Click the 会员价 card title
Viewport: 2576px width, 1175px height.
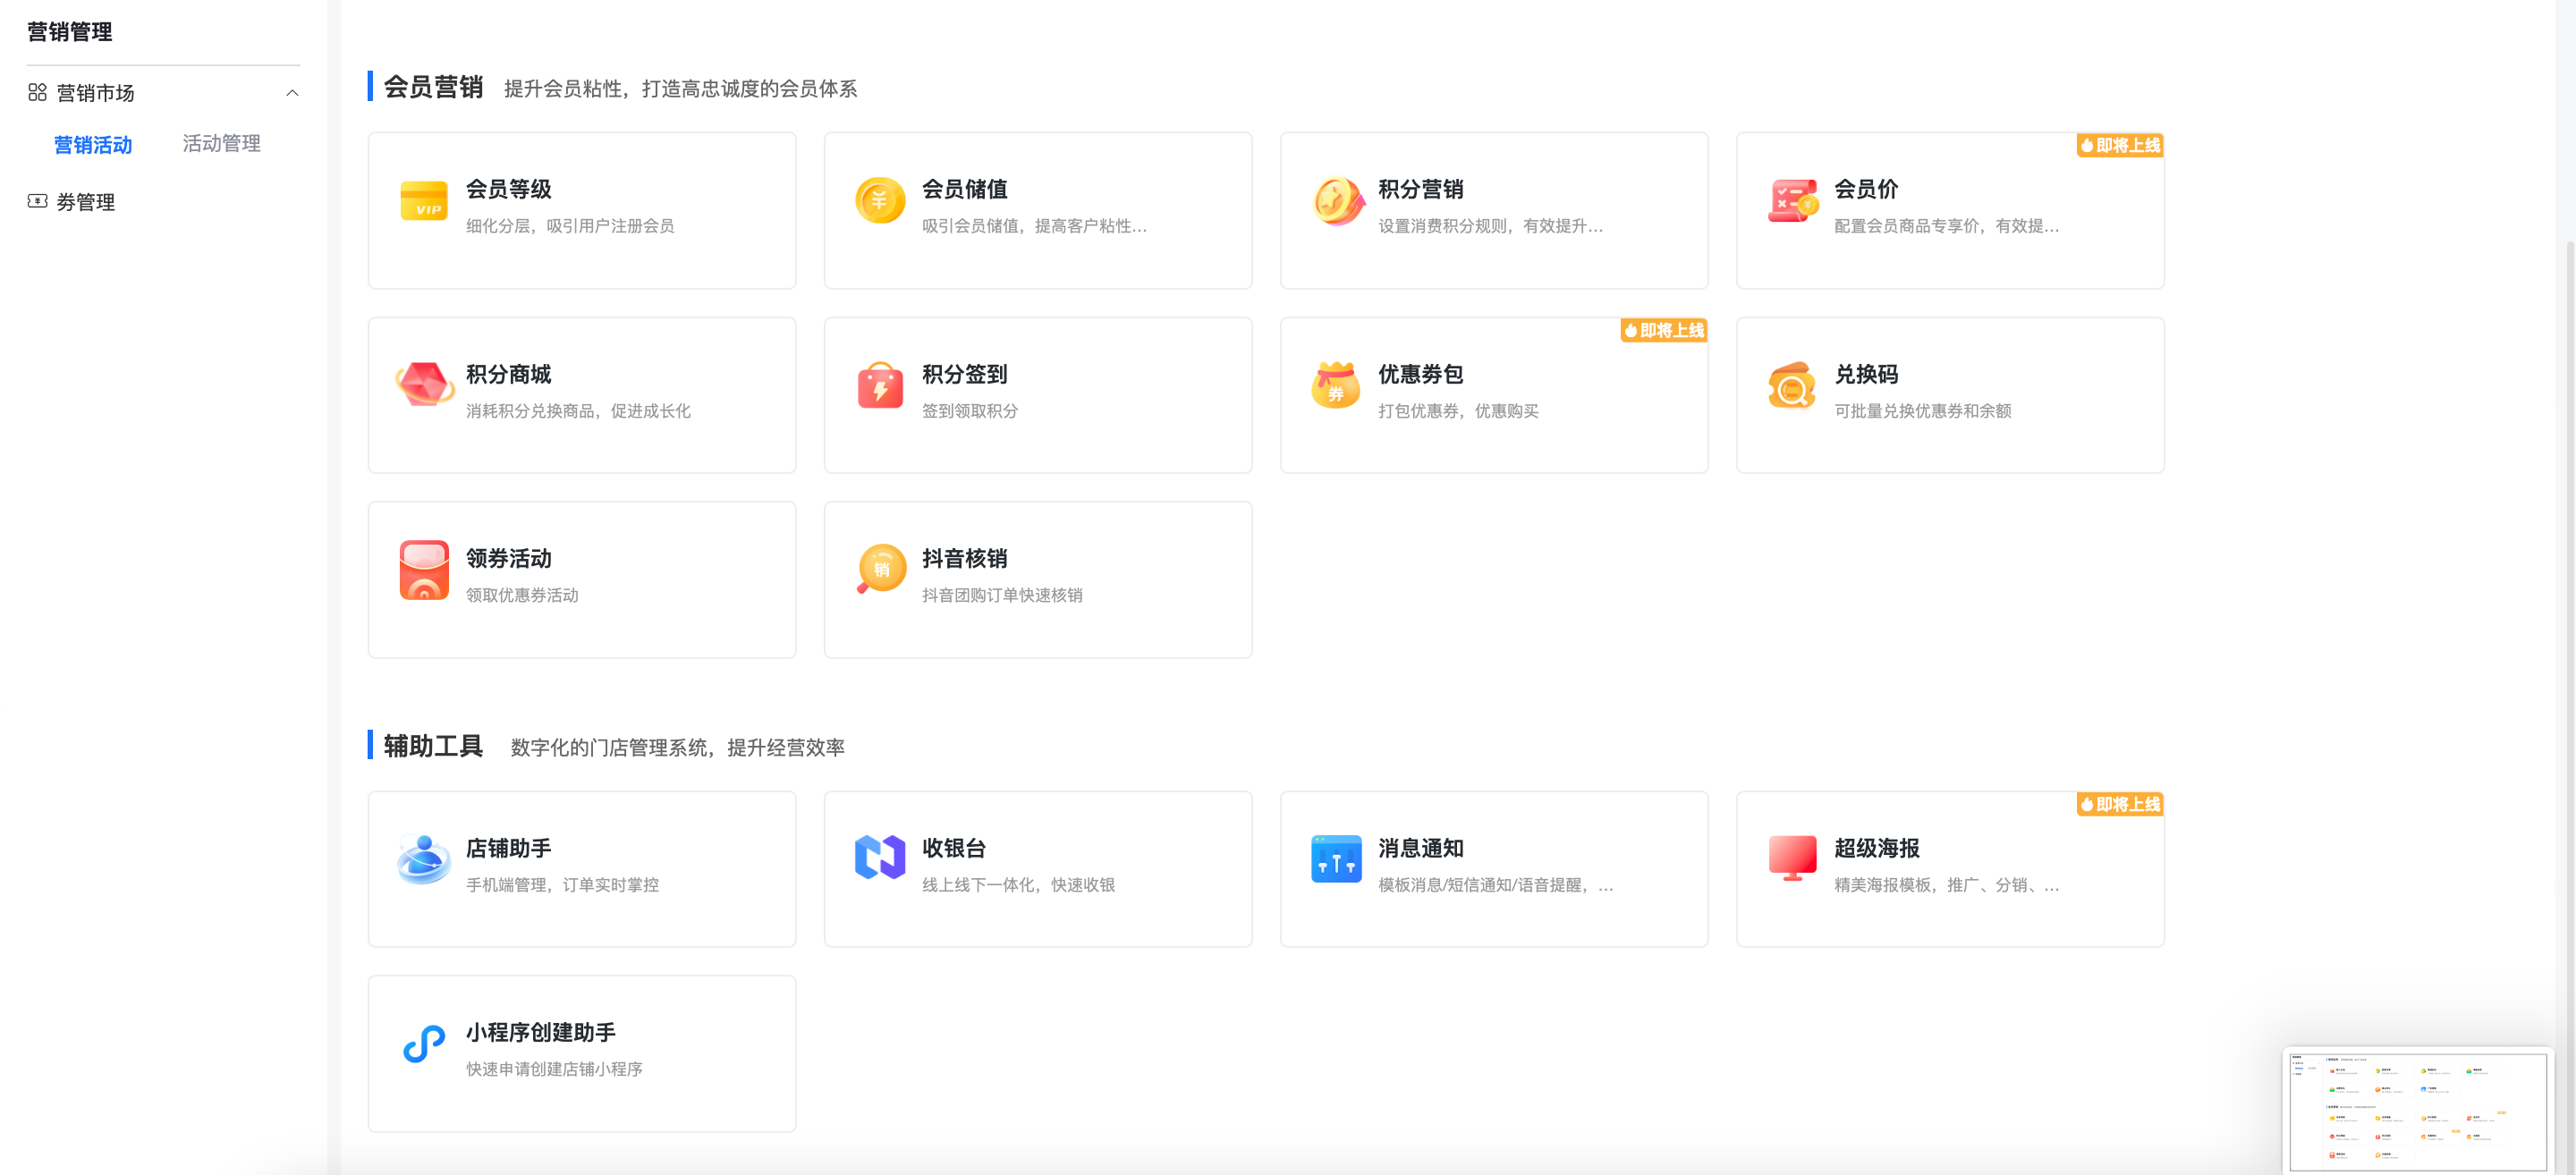(x=1865, y=189)
